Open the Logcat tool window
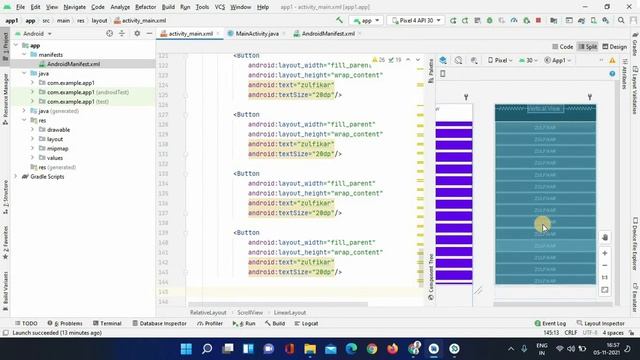Screen dimensions: 640x360 pos(306,323)
